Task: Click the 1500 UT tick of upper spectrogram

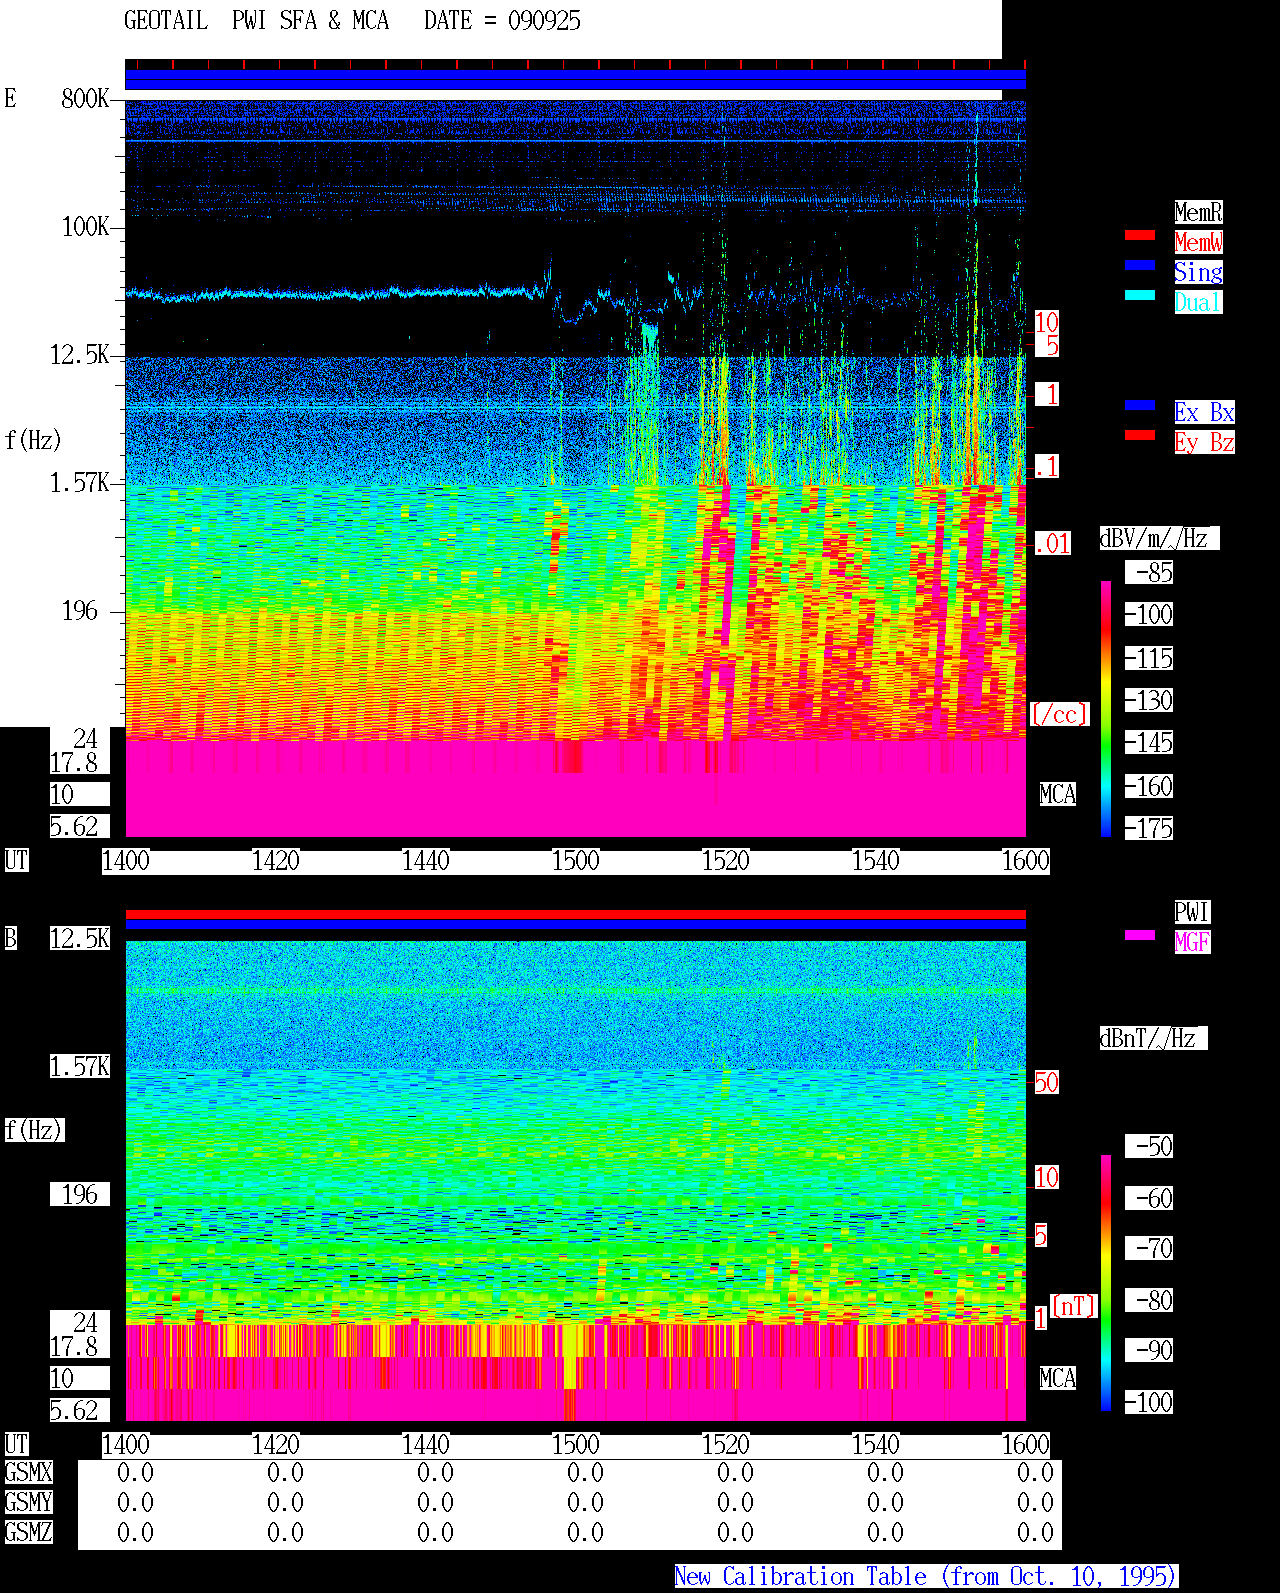Action: 575,861
